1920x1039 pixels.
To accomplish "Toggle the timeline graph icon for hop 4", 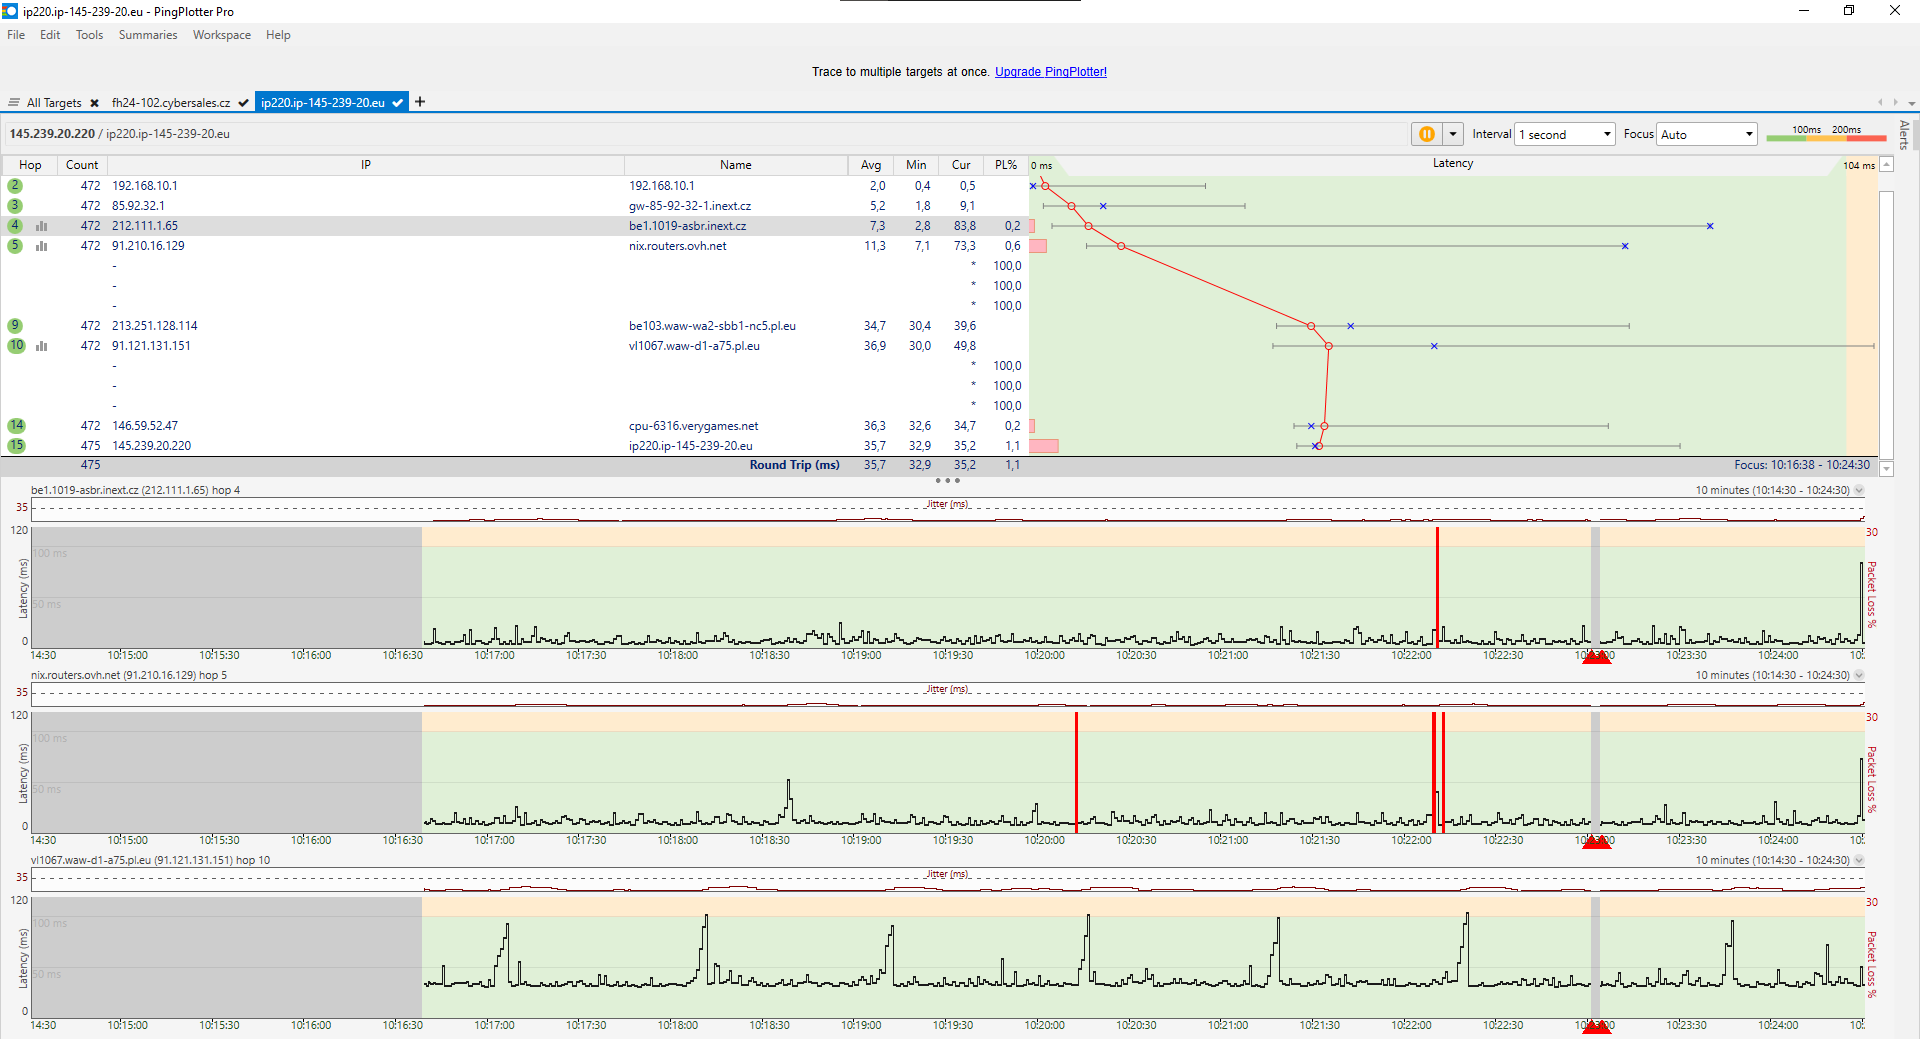I will pyautogui.click(x=42, y=226).
